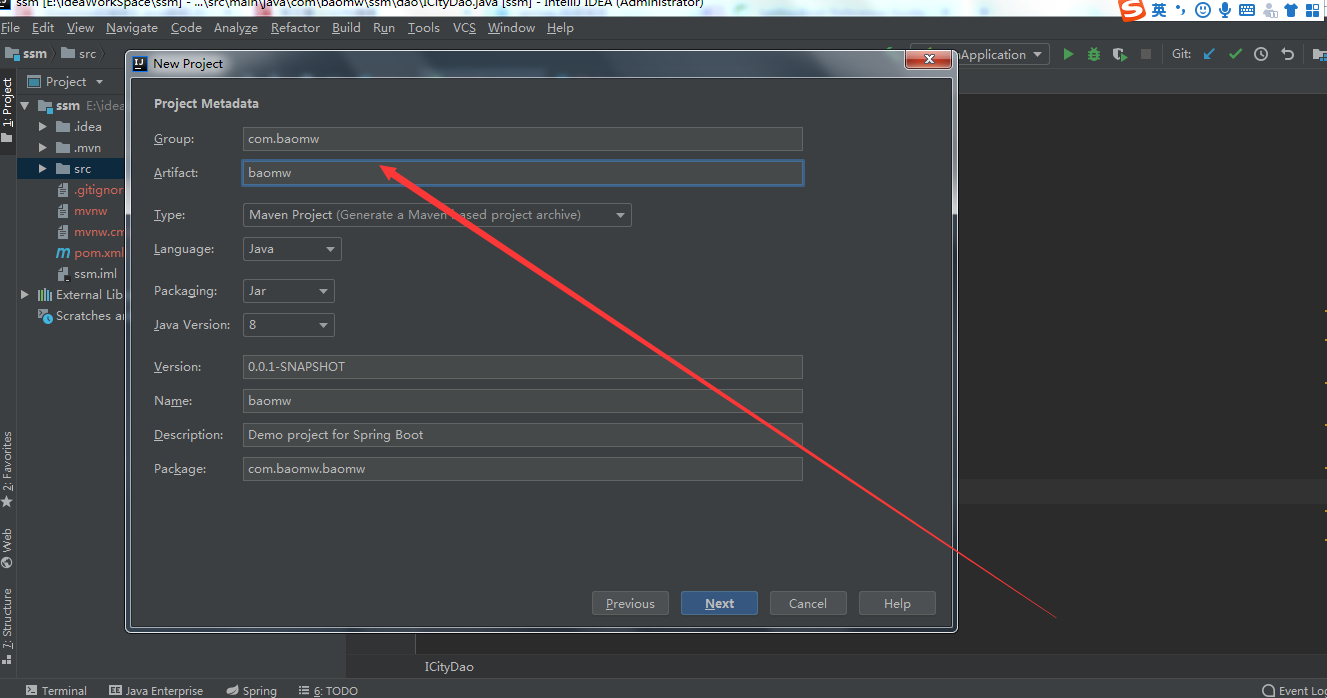Expand the External Libraries node
Viewport: 1327px width, 698px height.
(x=25, y=295)
